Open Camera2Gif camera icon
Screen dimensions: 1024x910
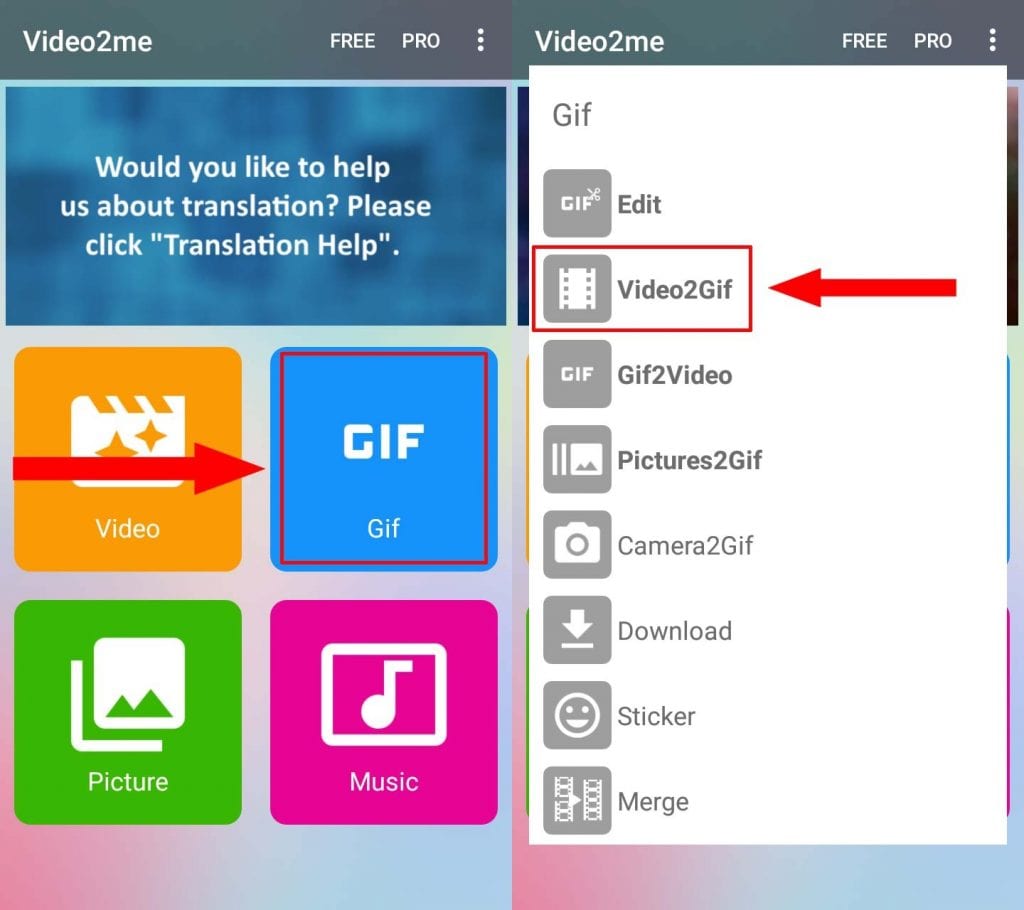(x=577, y=544)
